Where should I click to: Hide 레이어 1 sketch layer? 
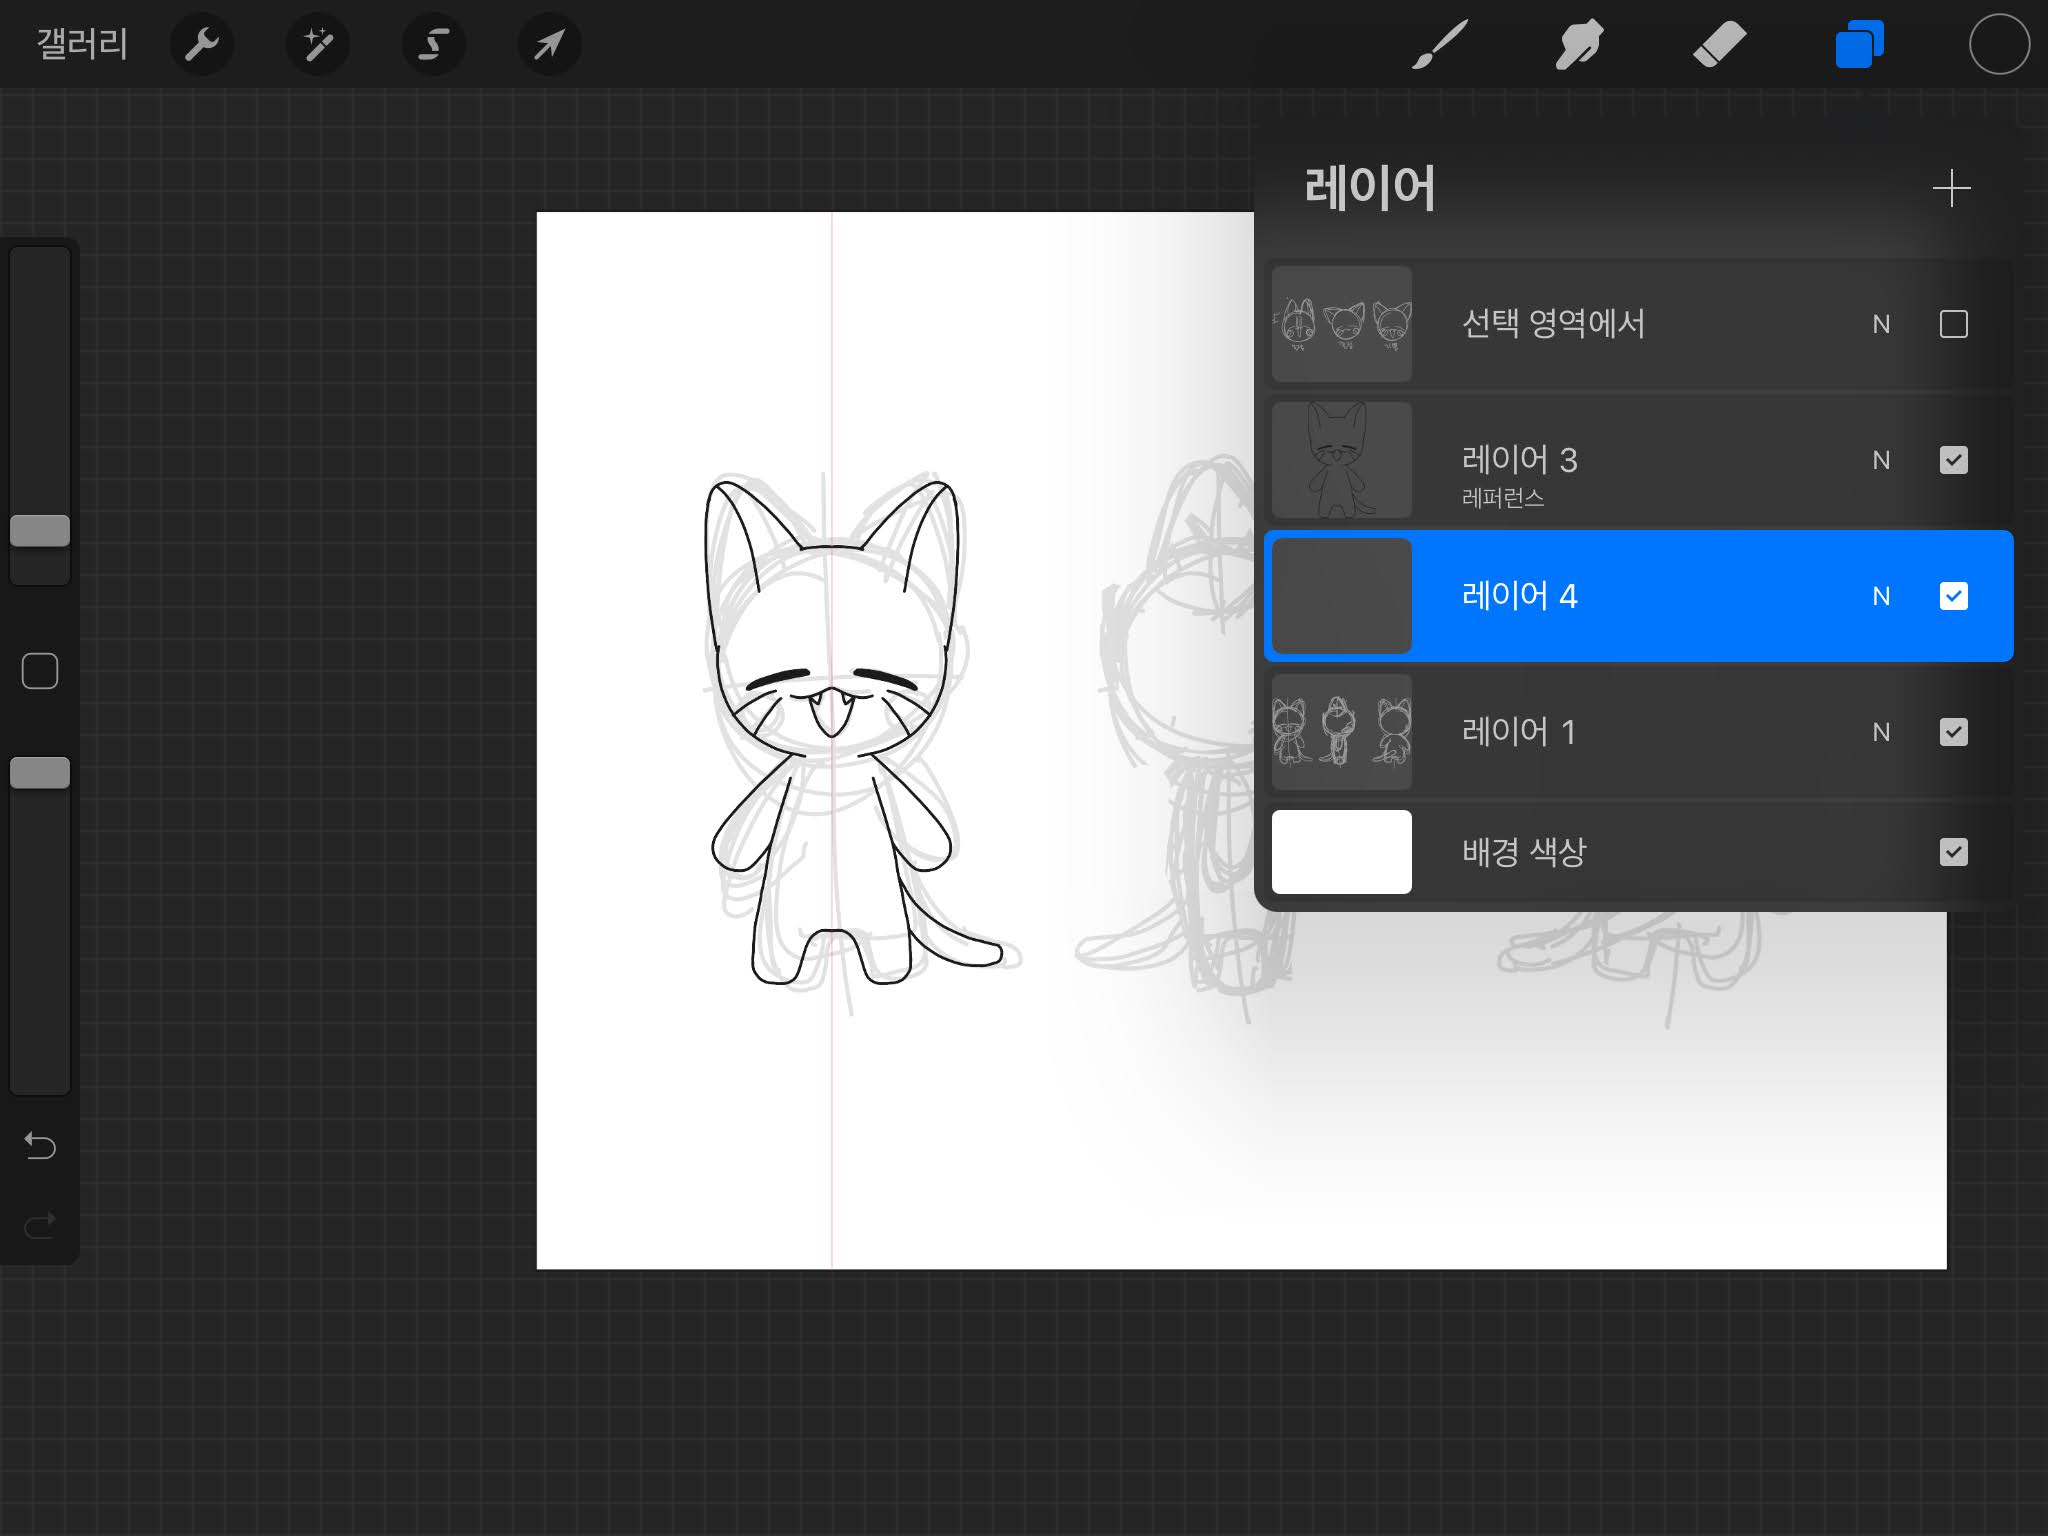click(1953, 732)
